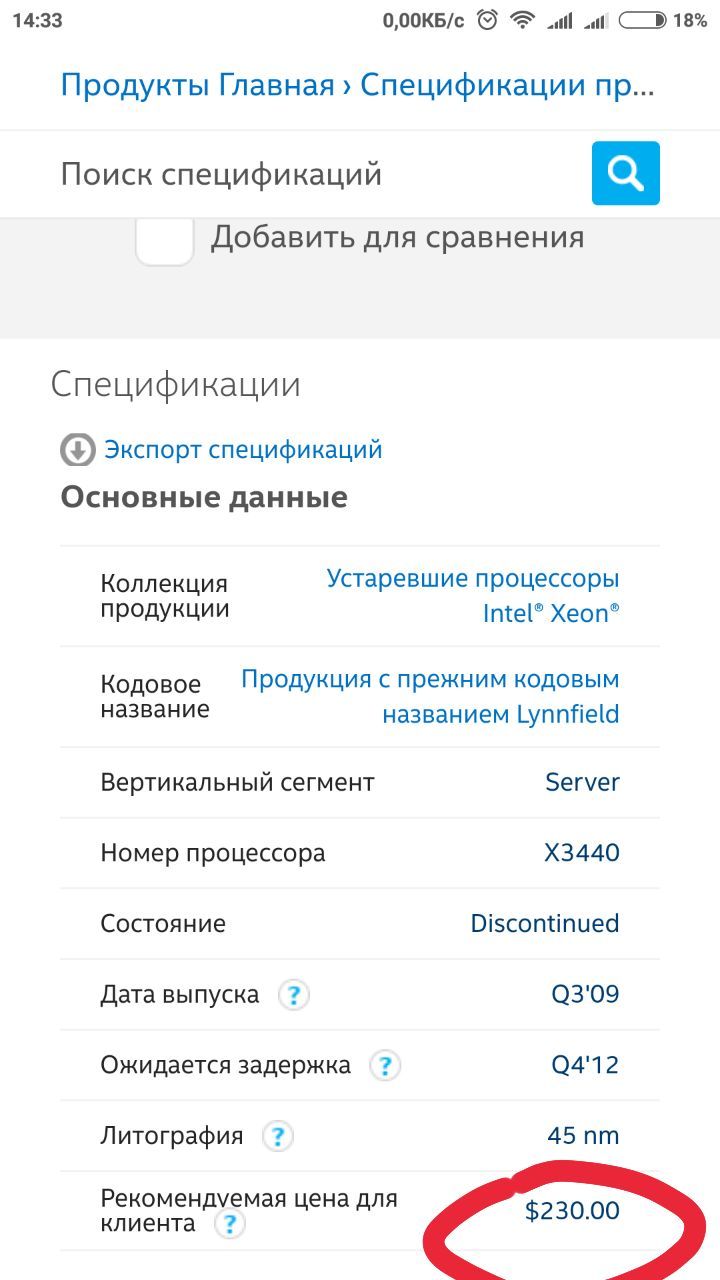720x1280 pixels.
Task: Select the $230.00 recommended price value
Action: 572,1211
